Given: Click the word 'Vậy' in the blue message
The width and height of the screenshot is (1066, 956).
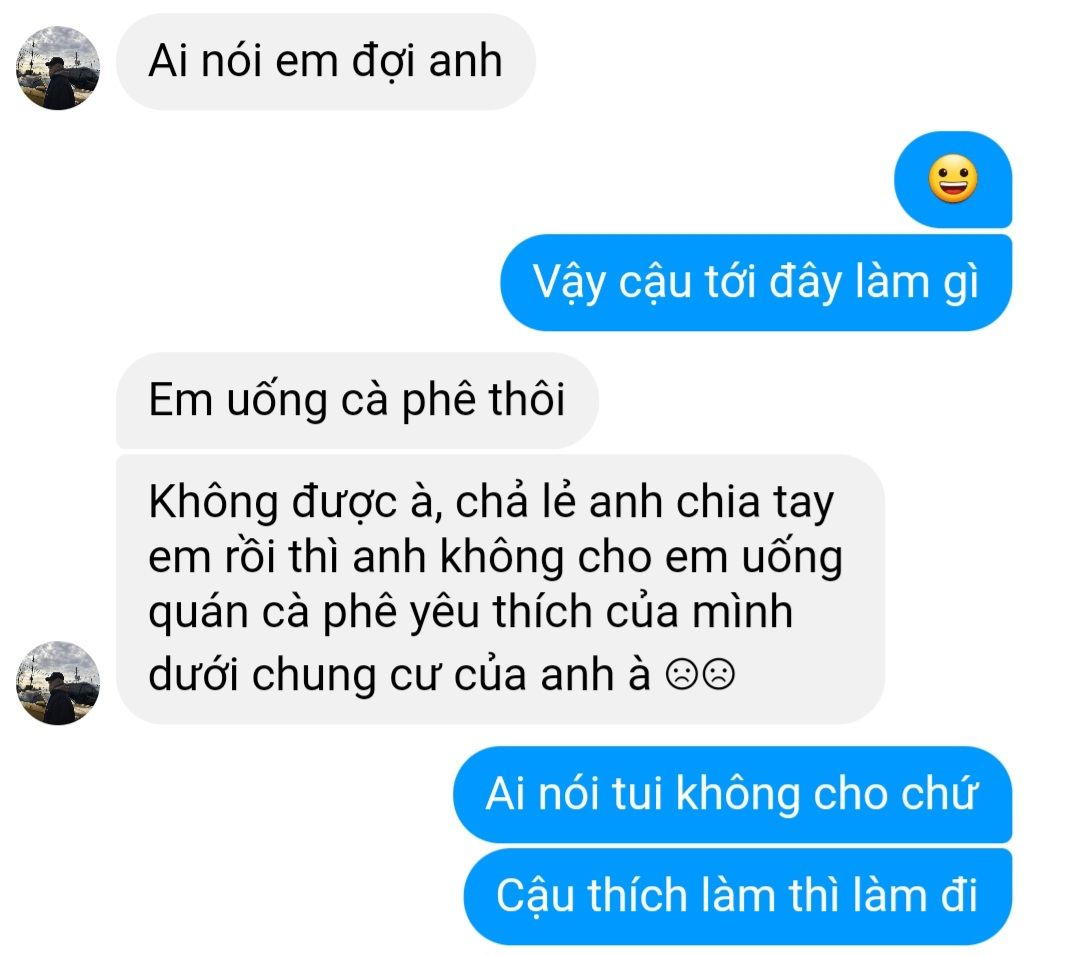Looking at the screenshot, I should pyautogui.click(x=569, y=284).
